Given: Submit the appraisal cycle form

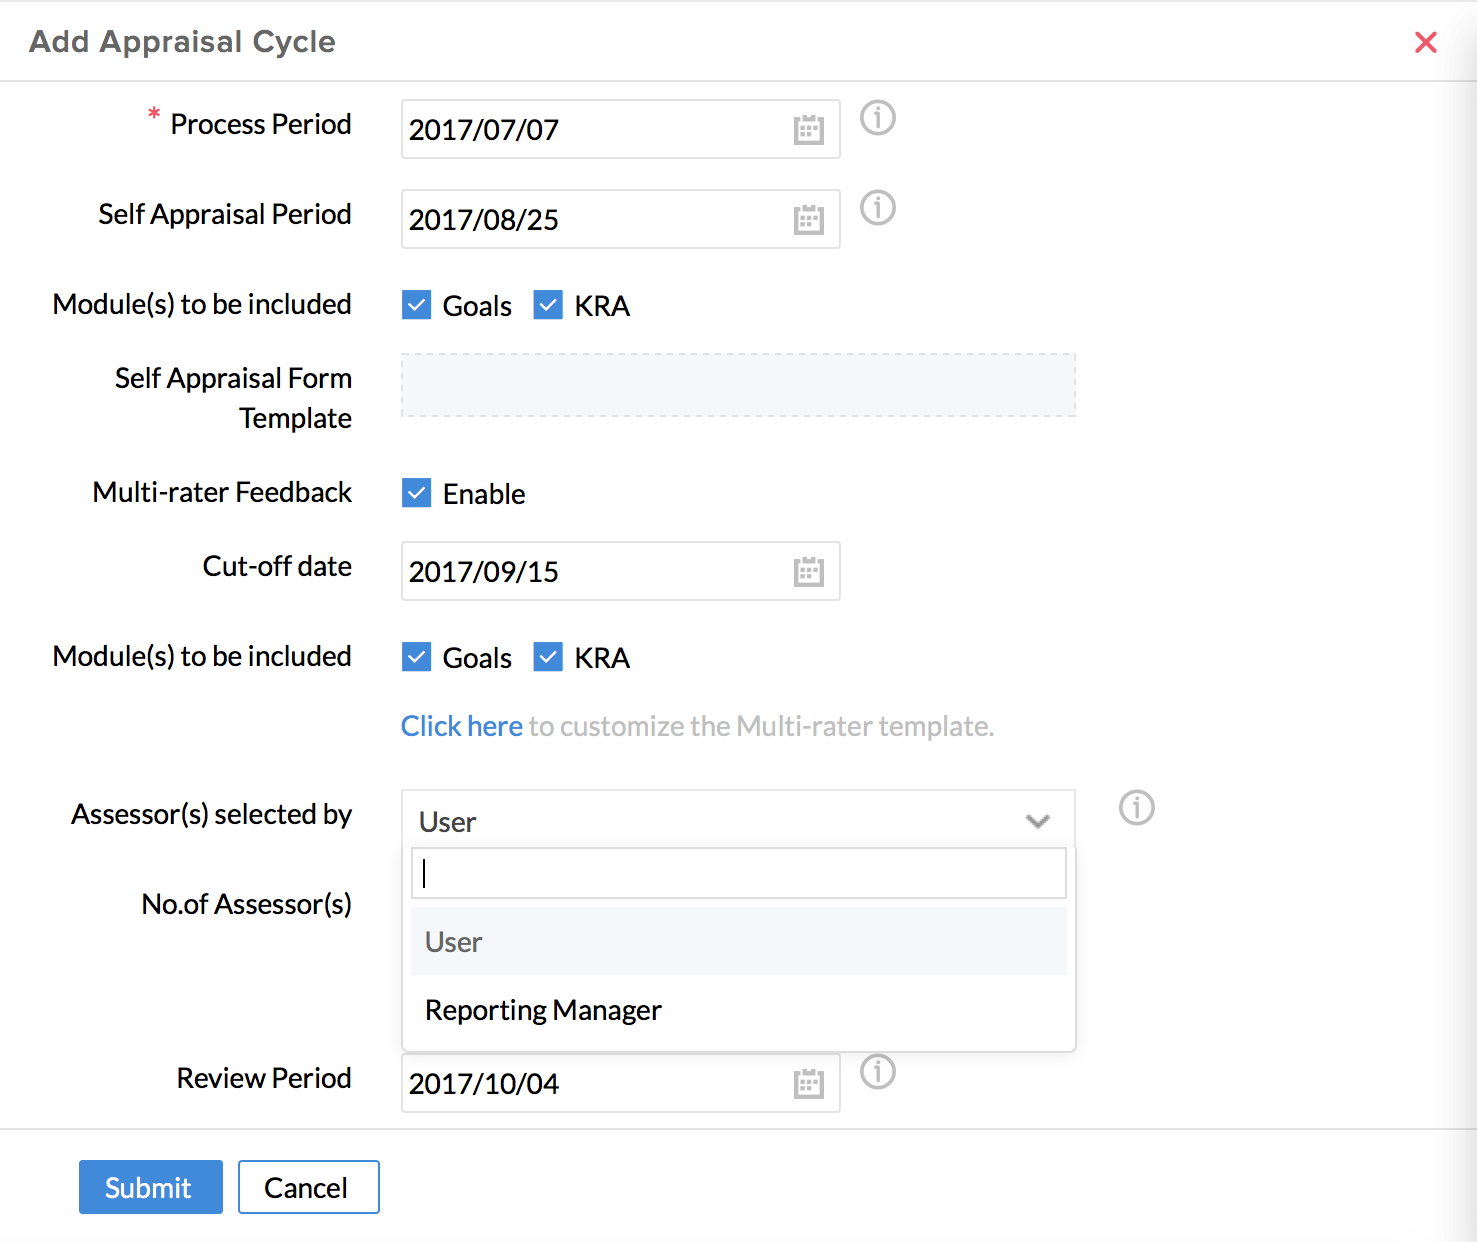Looking at the screenshot, I should (x=150, y=1187).
